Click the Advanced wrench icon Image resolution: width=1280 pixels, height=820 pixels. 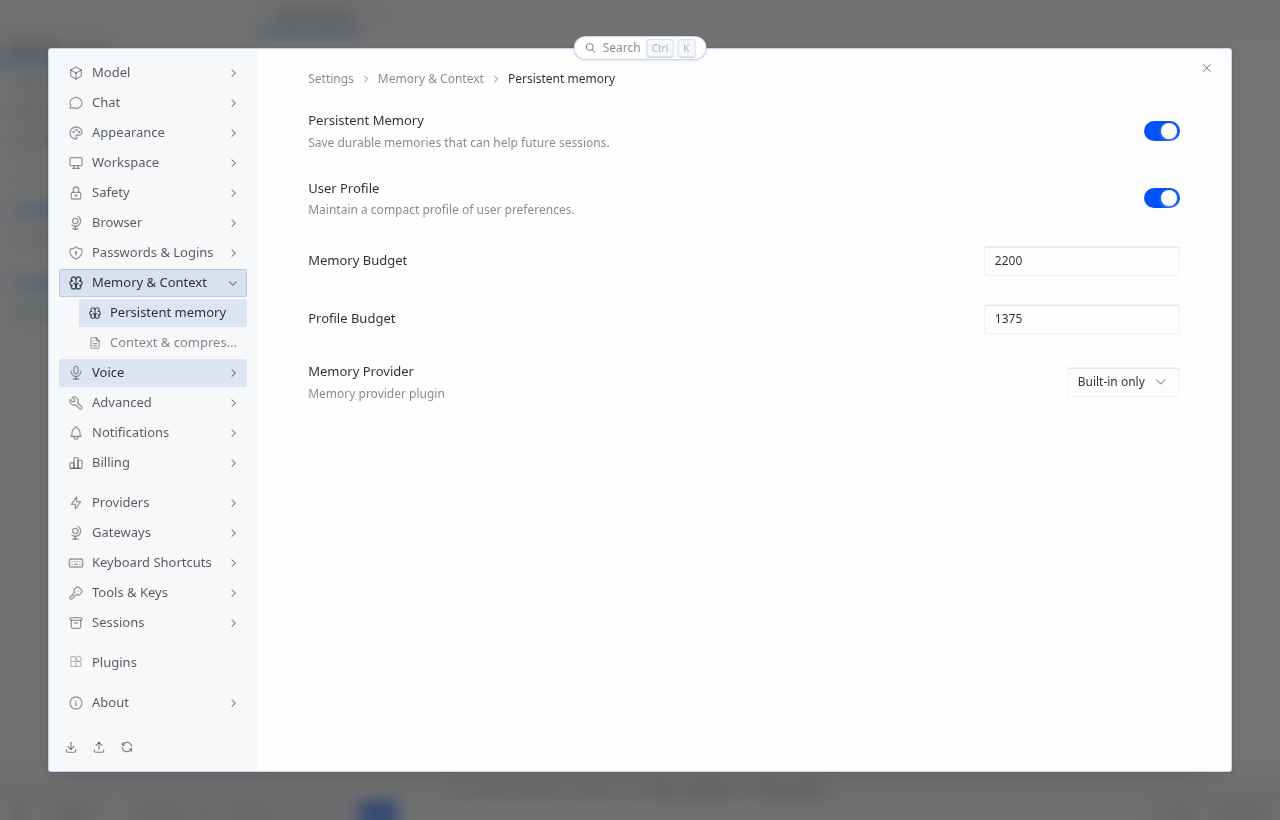pos(76,403)
